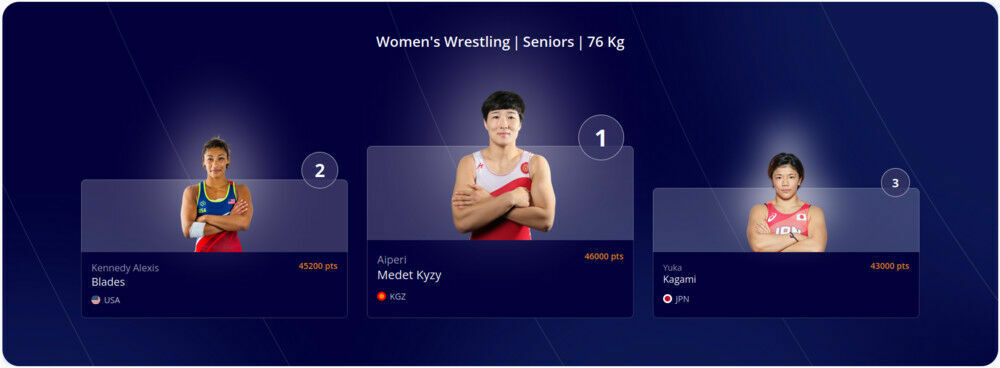Click the Women's Wrestling Seniors 76 Kg heading
The width and height of the screenshot is (1000, 368).
tap(500, 42)
